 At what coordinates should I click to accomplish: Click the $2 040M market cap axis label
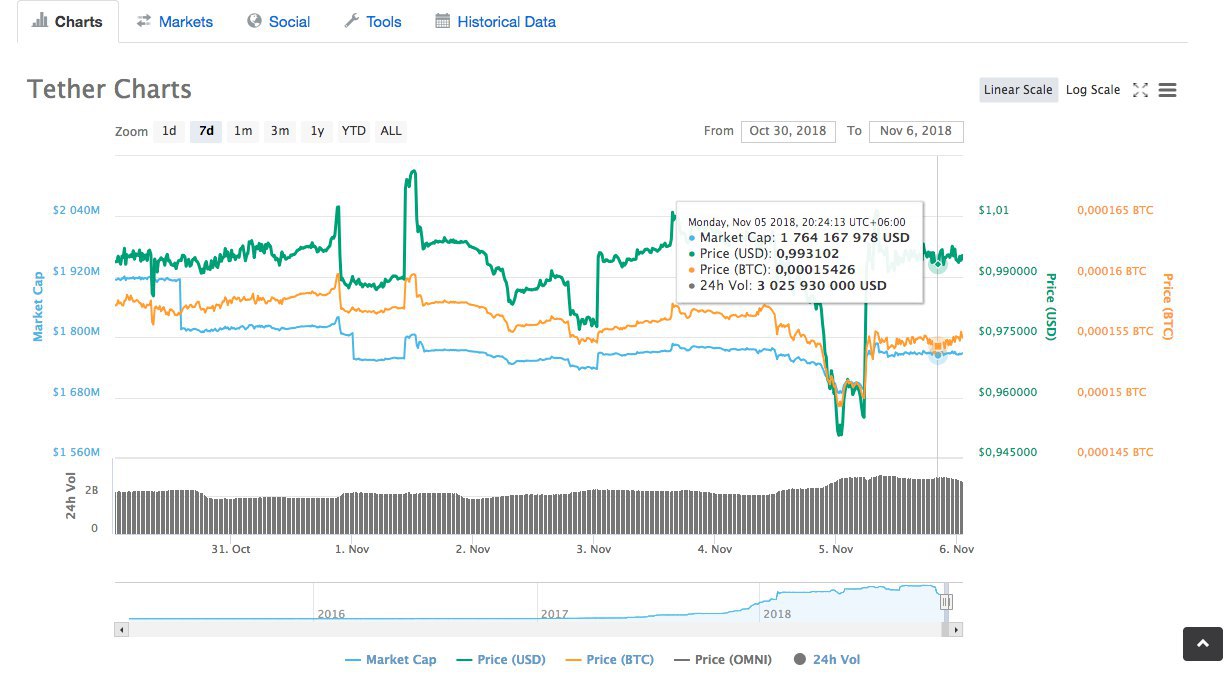tap(77, 211)
